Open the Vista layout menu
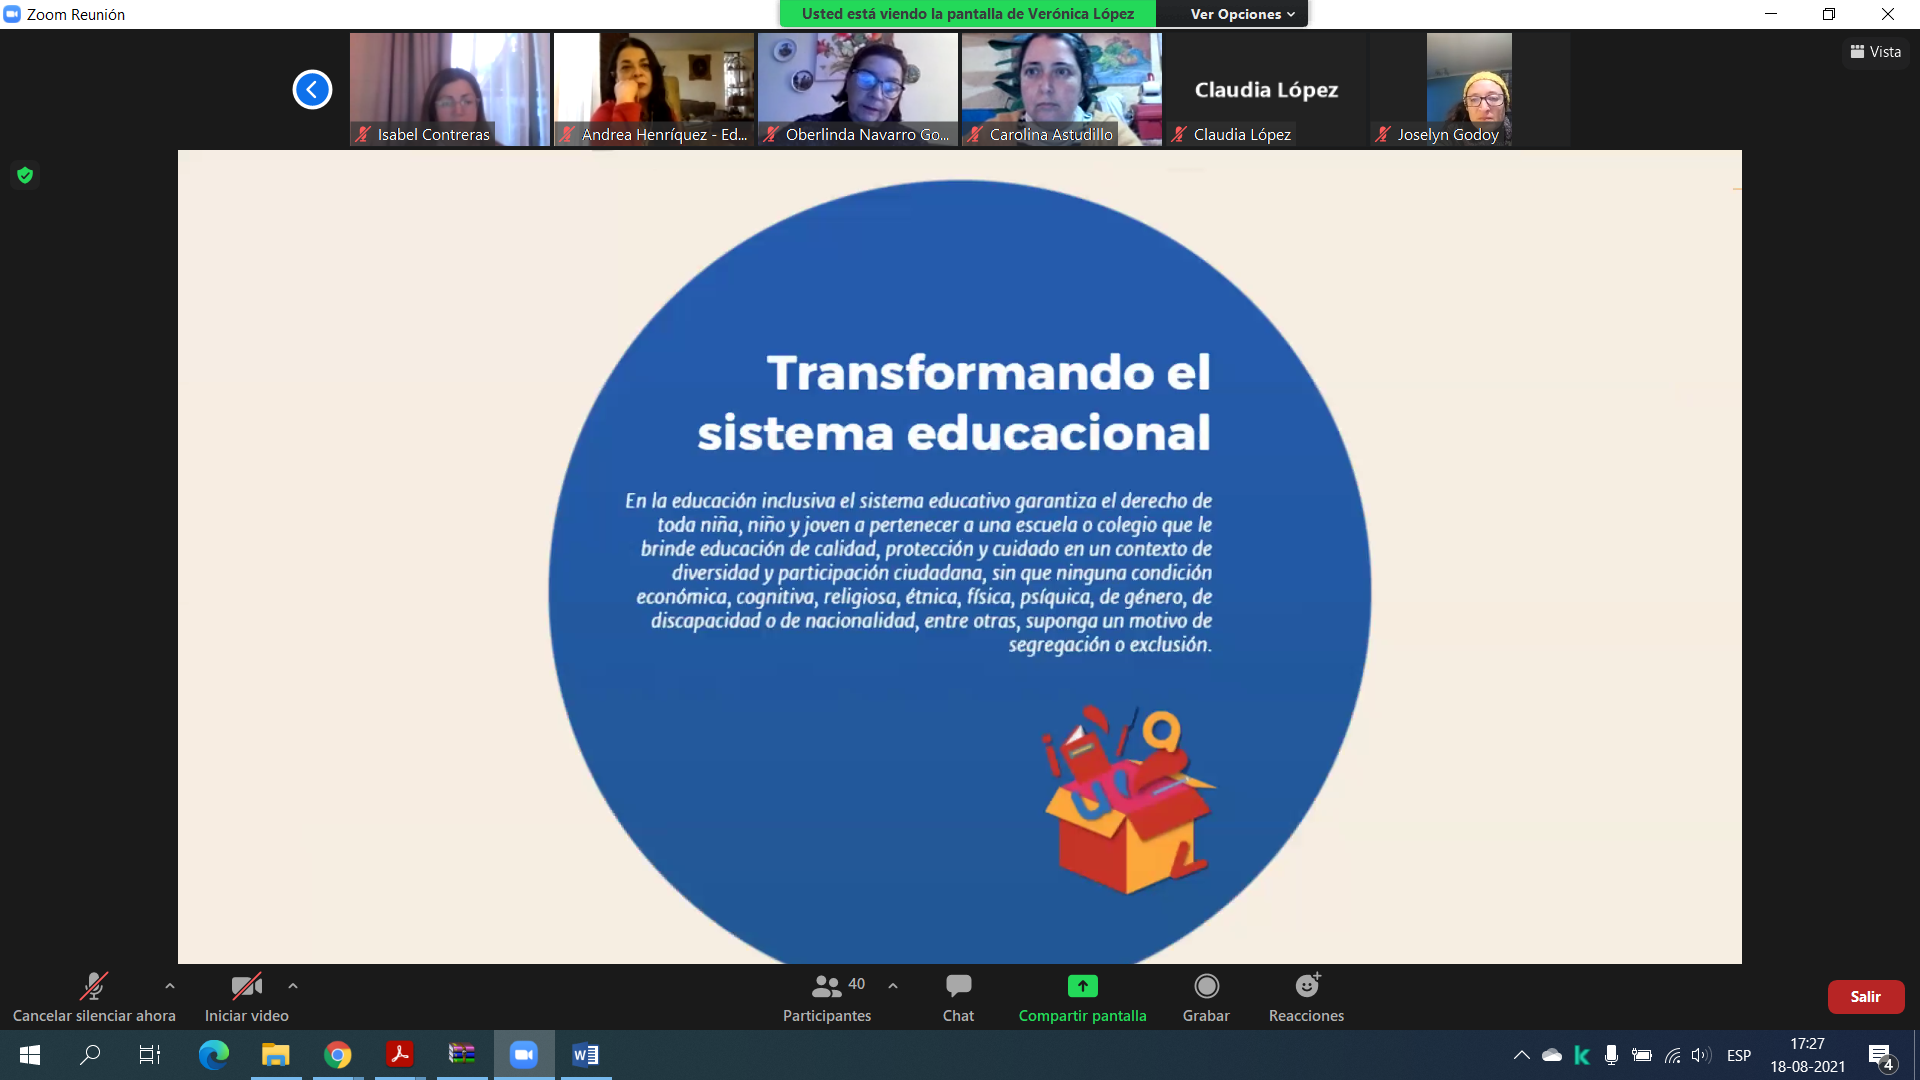This screenshot has height=1080, width=1920. 1876,52
